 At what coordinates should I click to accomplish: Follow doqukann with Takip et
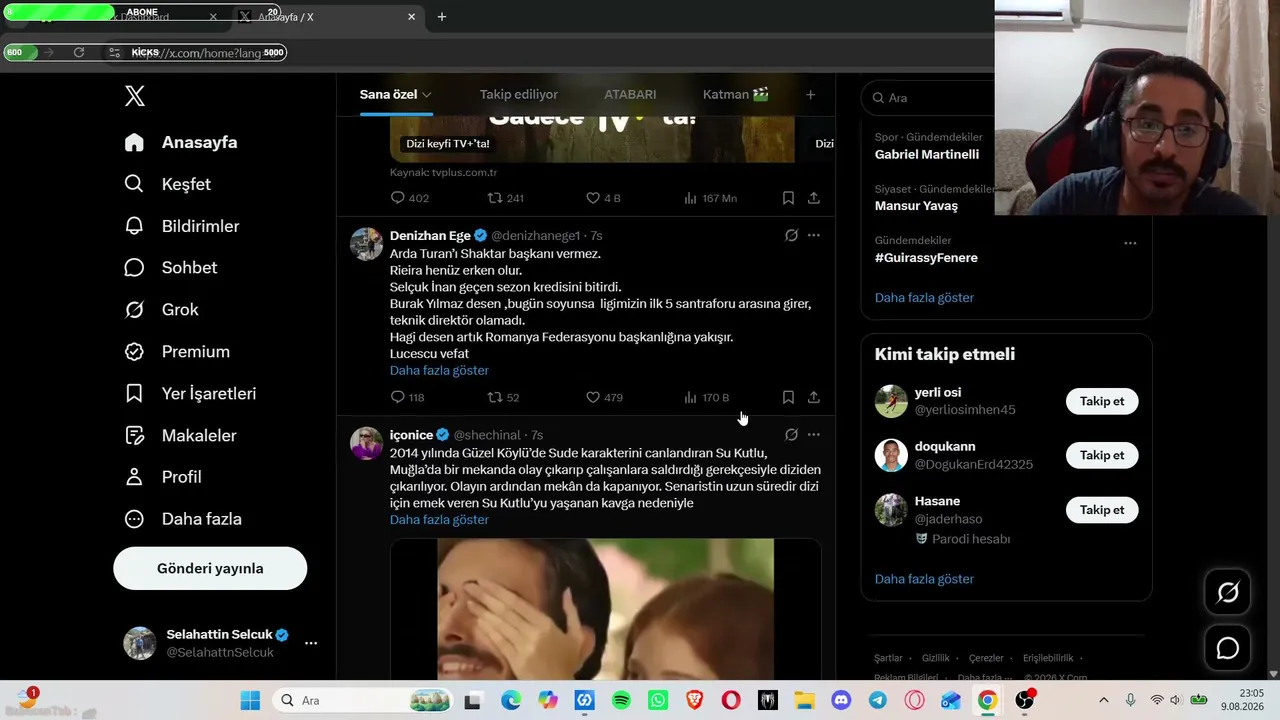coord(1102,455)
